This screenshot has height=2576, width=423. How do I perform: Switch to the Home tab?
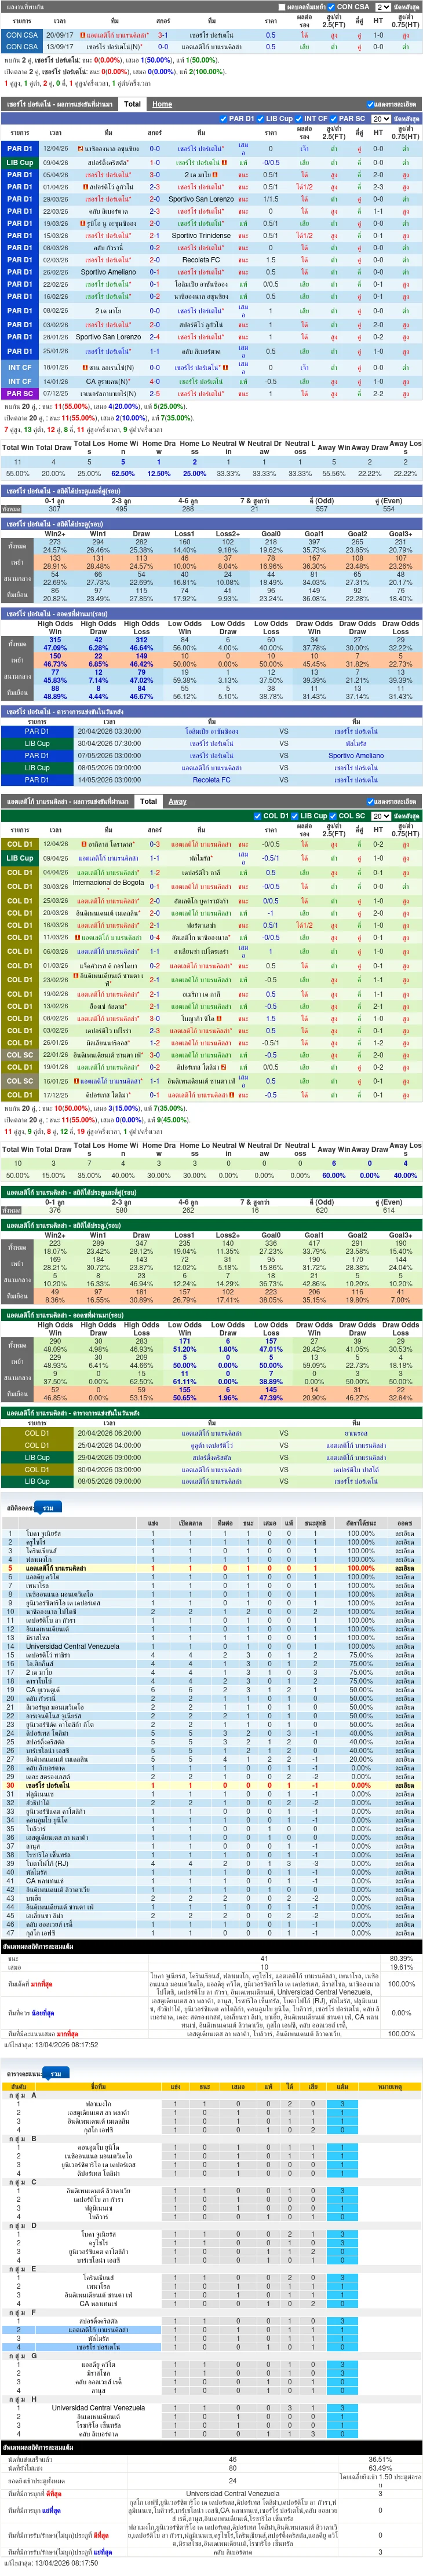pos(162,104)
